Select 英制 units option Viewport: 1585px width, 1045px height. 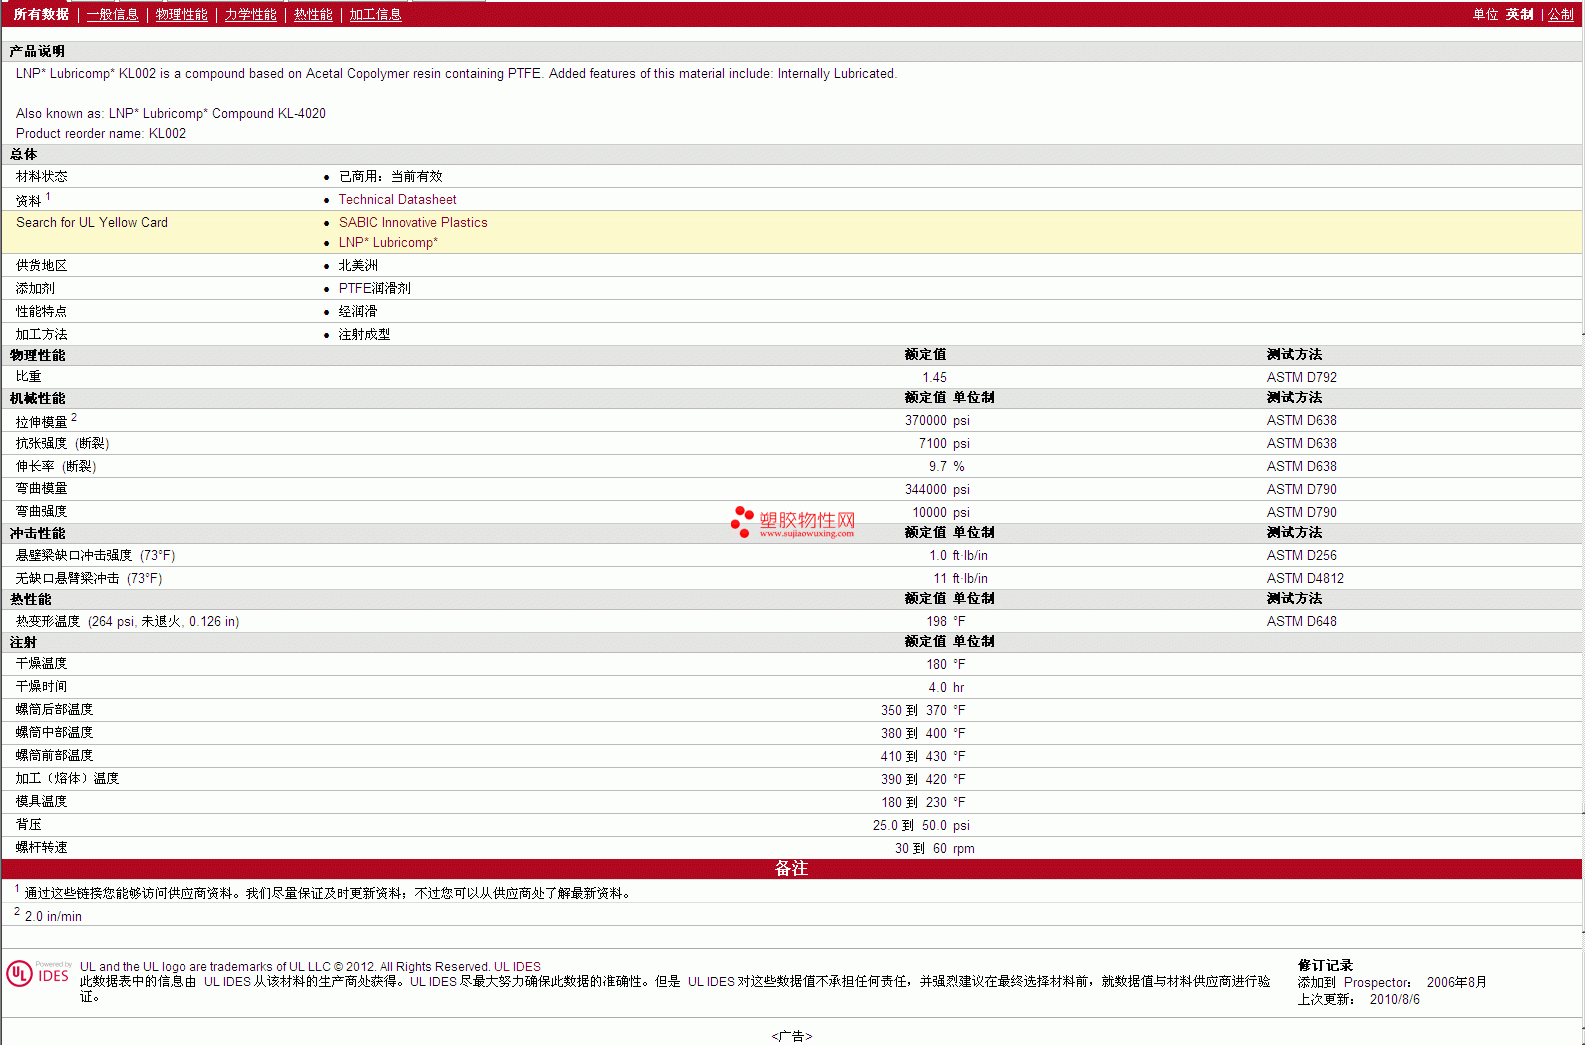pos(1519,14)
